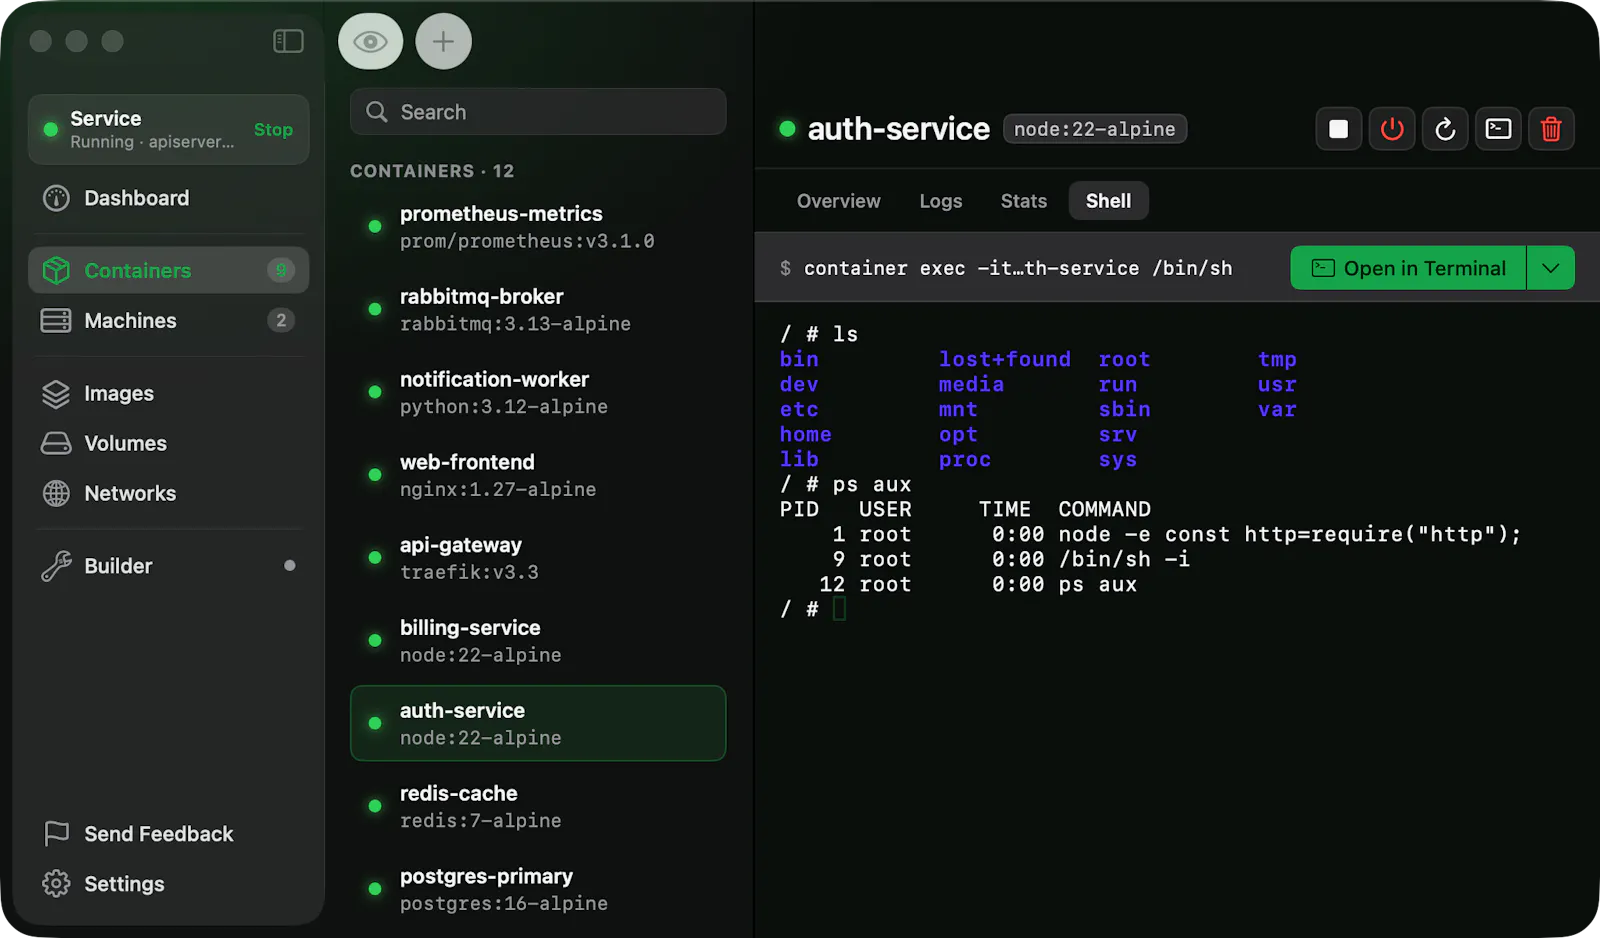The image size is (1600, 938).
Task: Add a new container with plus button
Action: point(443,42)
